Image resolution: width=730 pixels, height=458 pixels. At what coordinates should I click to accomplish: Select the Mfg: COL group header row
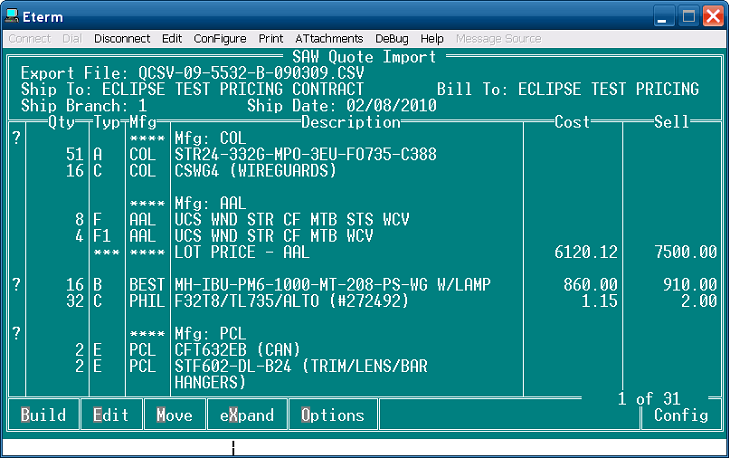[x=210, y=138]
